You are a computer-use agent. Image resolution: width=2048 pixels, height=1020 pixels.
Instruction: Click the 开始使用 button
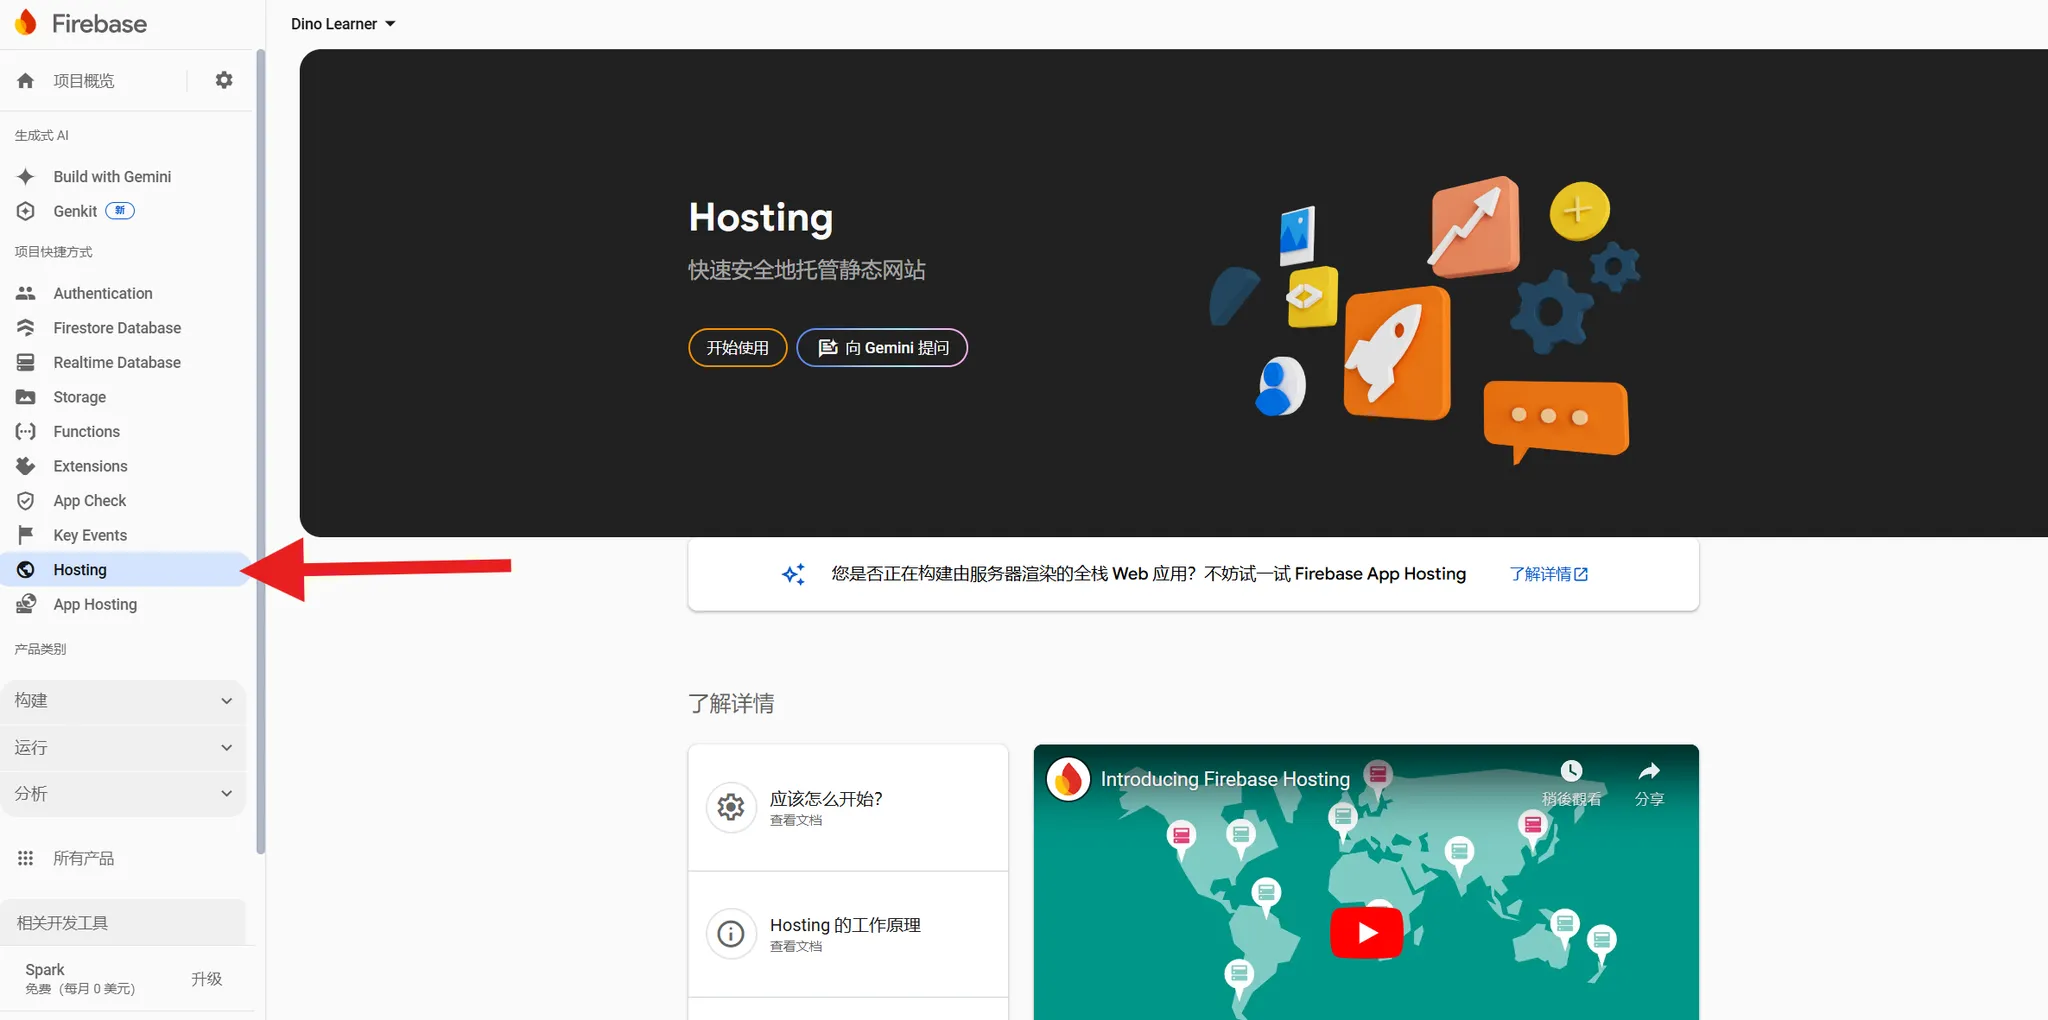(738, 347)
